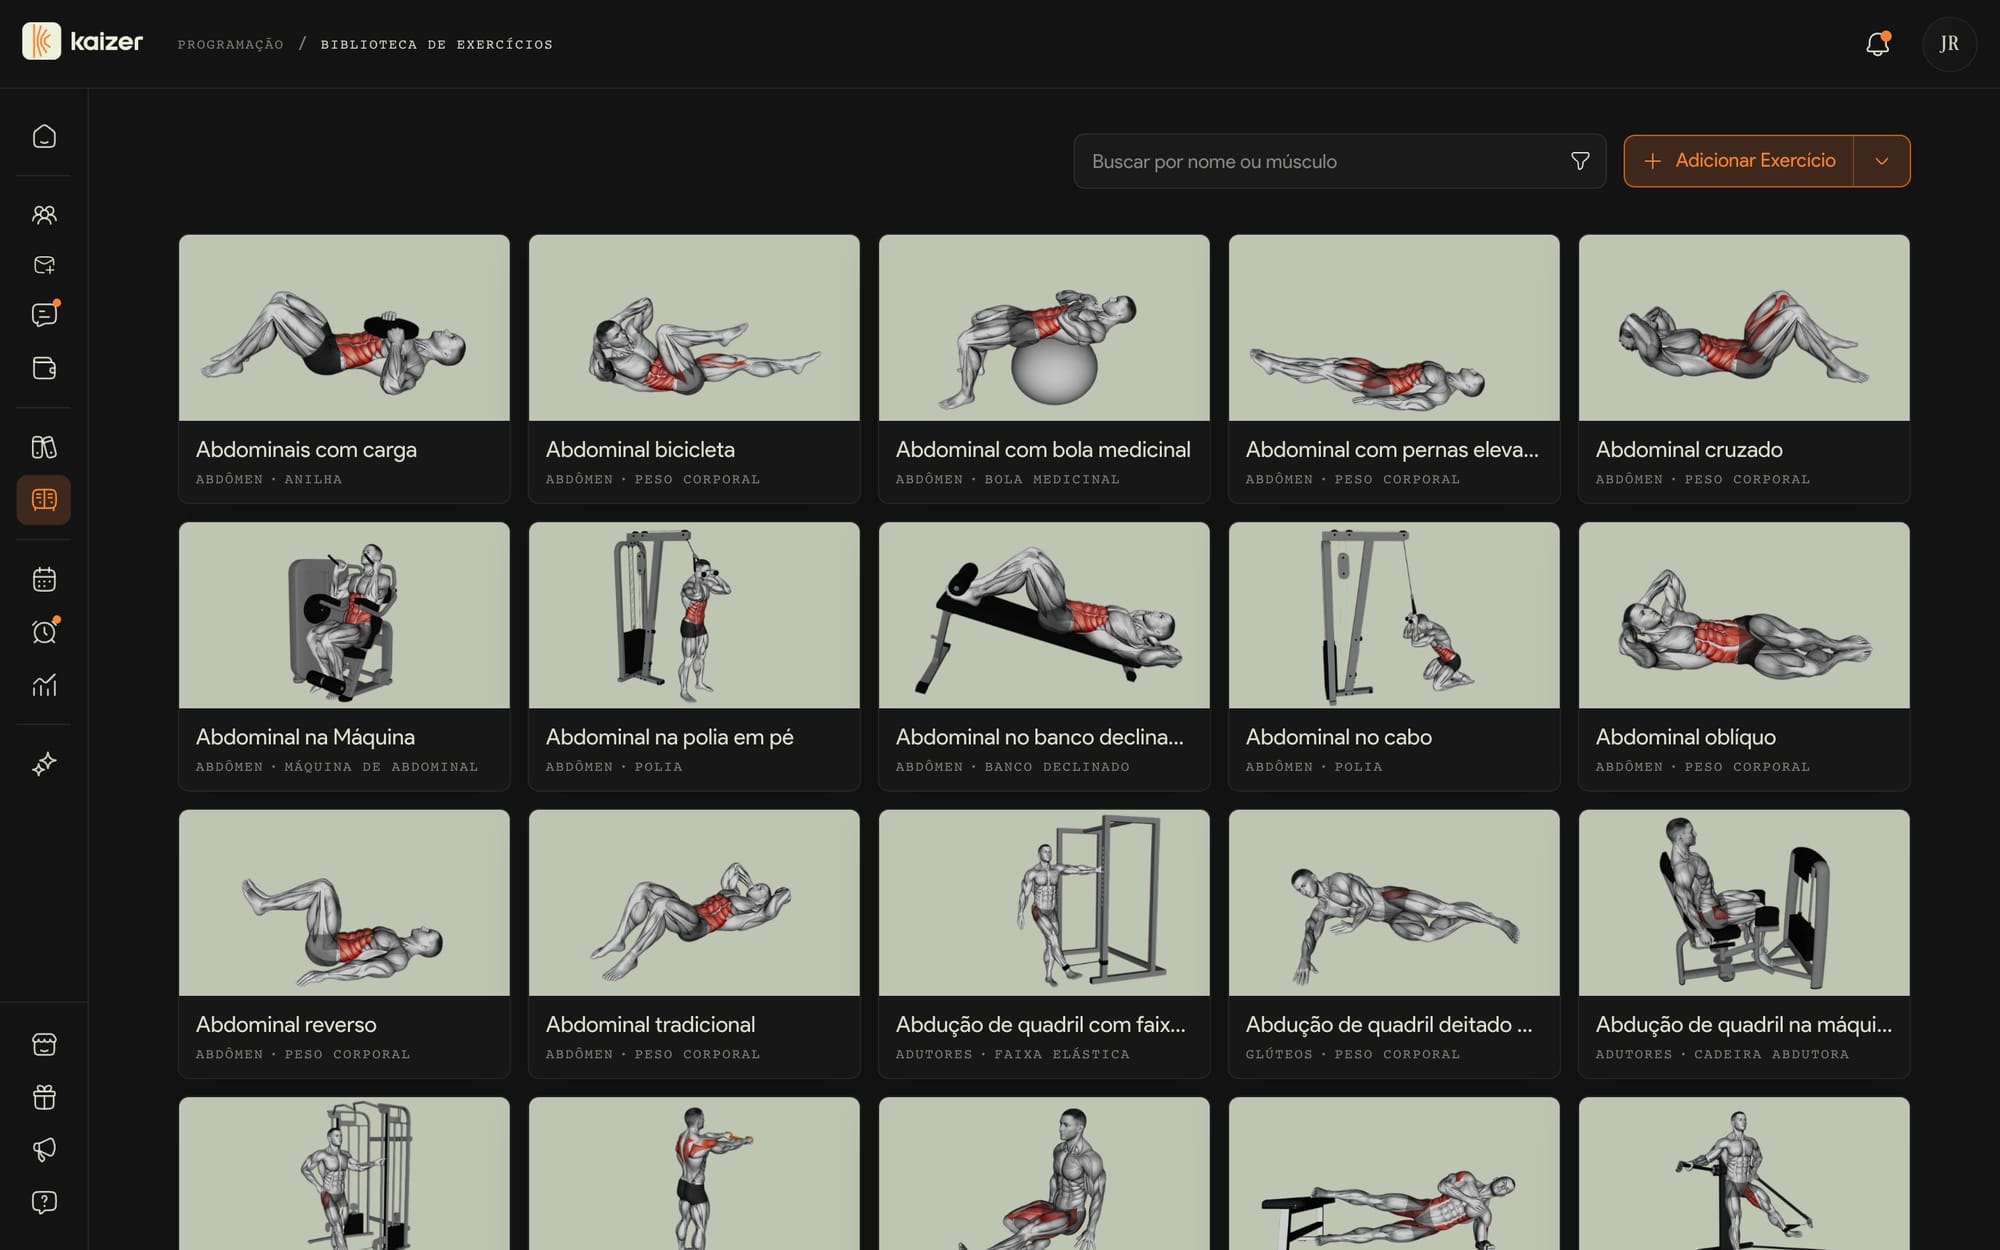Click ABDÔMEN · MÁQUINA DE ABDOMINAL label
This screenshot has height=1250, width=2000.
click(x=337, y=767)
